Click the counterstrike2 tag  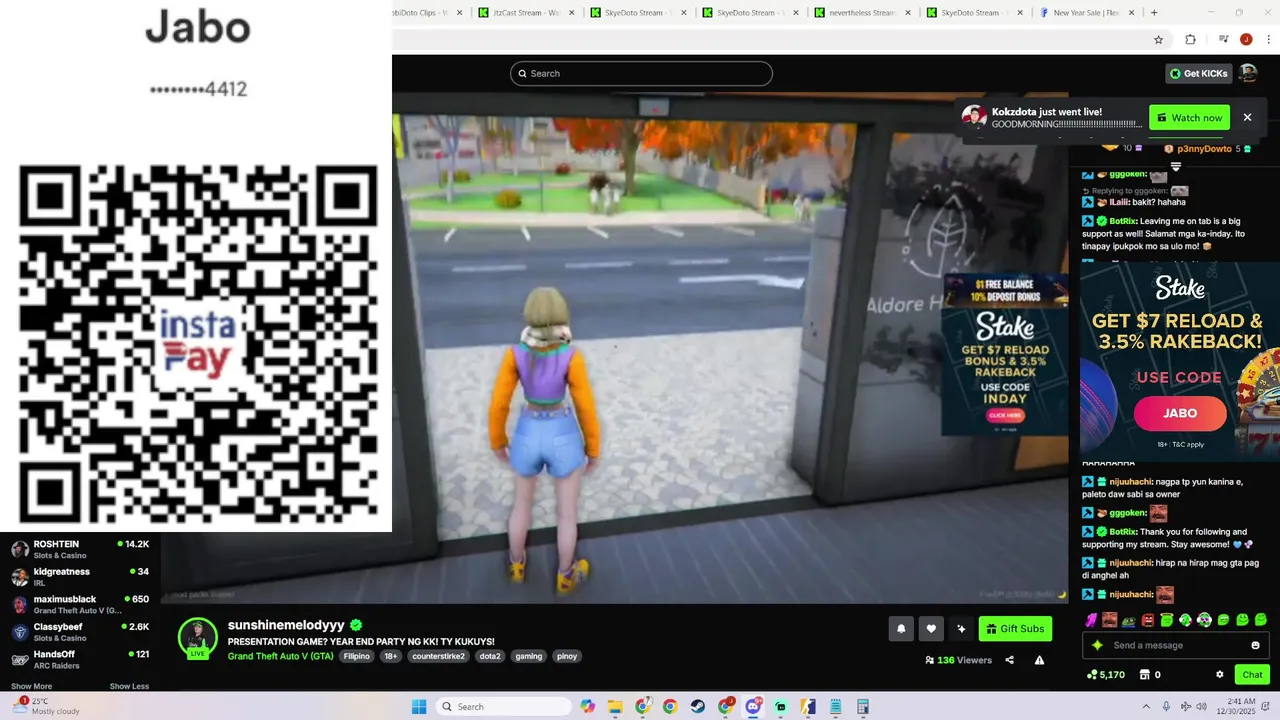coord(439,656)
